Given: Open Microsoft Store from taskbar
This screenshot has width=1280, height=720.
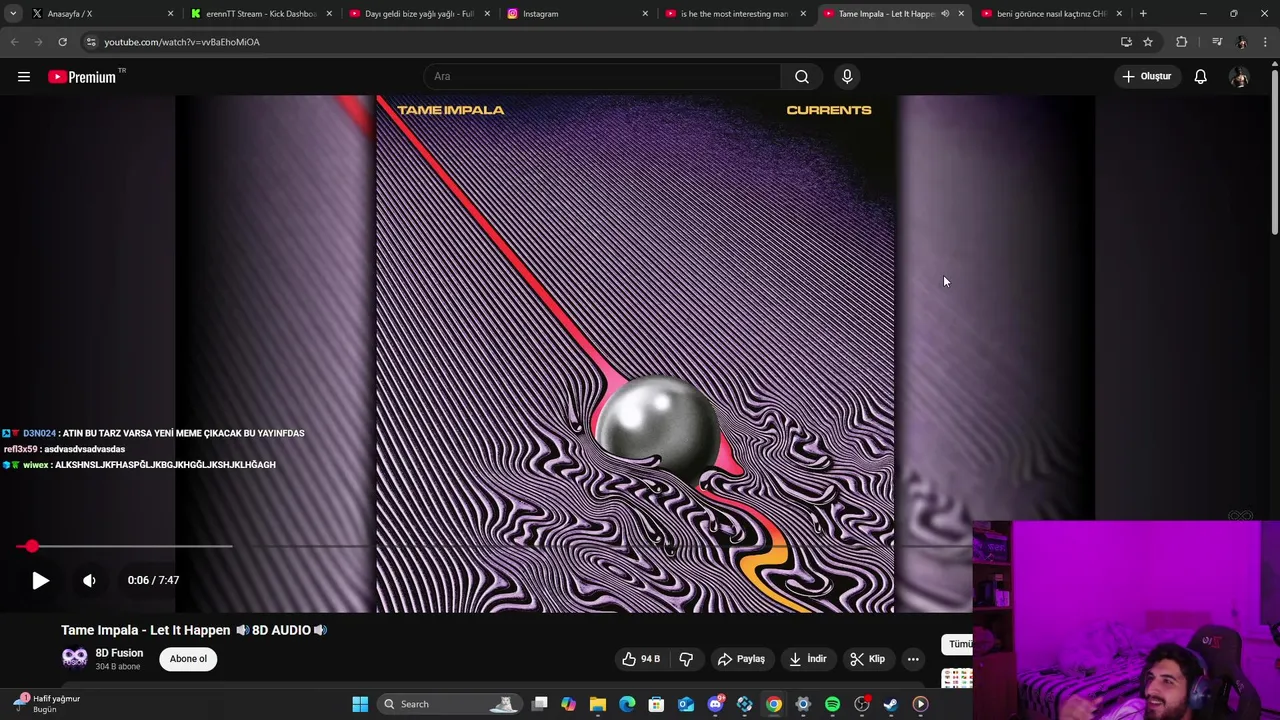Looking at the screenshot, I should pyautogui.click(x=656, y=704).
